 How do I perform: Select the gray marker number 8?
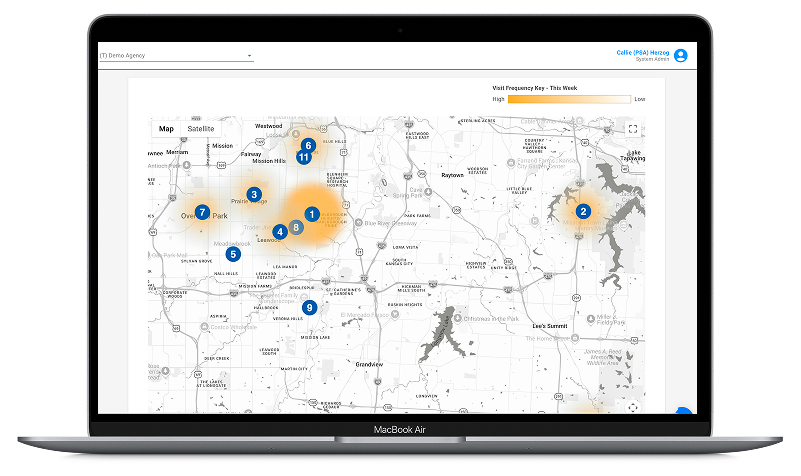click(296, 227)
